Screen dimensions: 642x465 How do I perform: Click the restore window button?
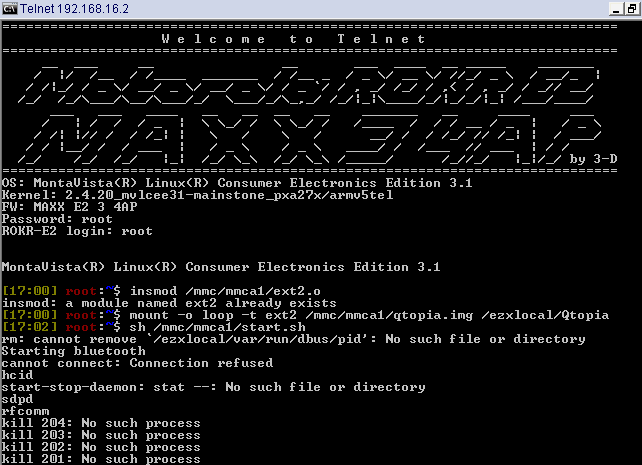632,9
